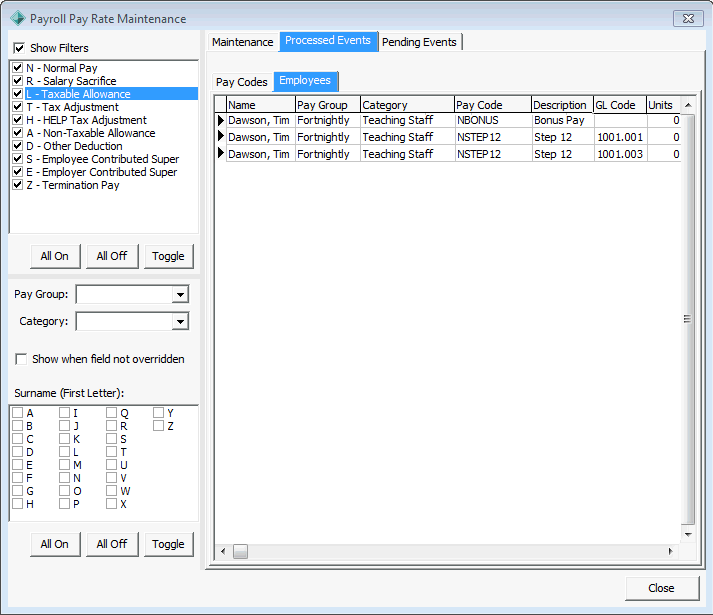Toggle the D - Other Deduction filter

(x=17, y=146)
